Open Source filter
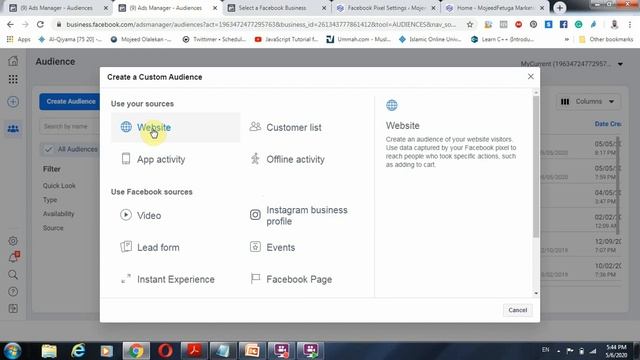This screenshot has width=640, height=360. [53, 228]
